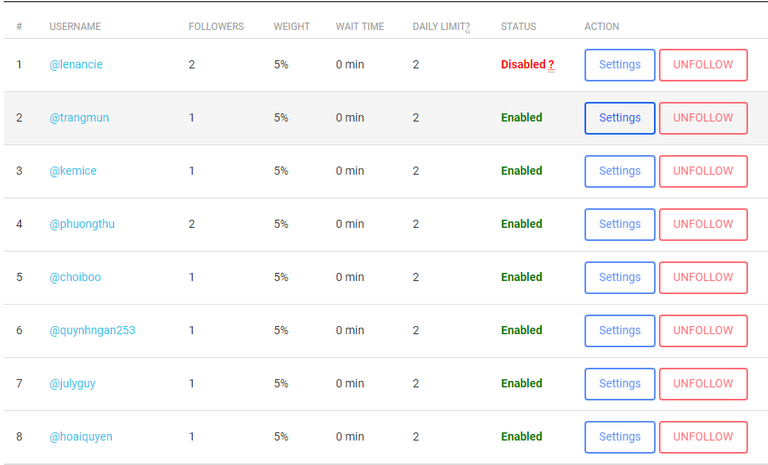The width and height of the screenshot is (768, 465).
Task: Open Settings for @lenancie
Action: point(619,65)
